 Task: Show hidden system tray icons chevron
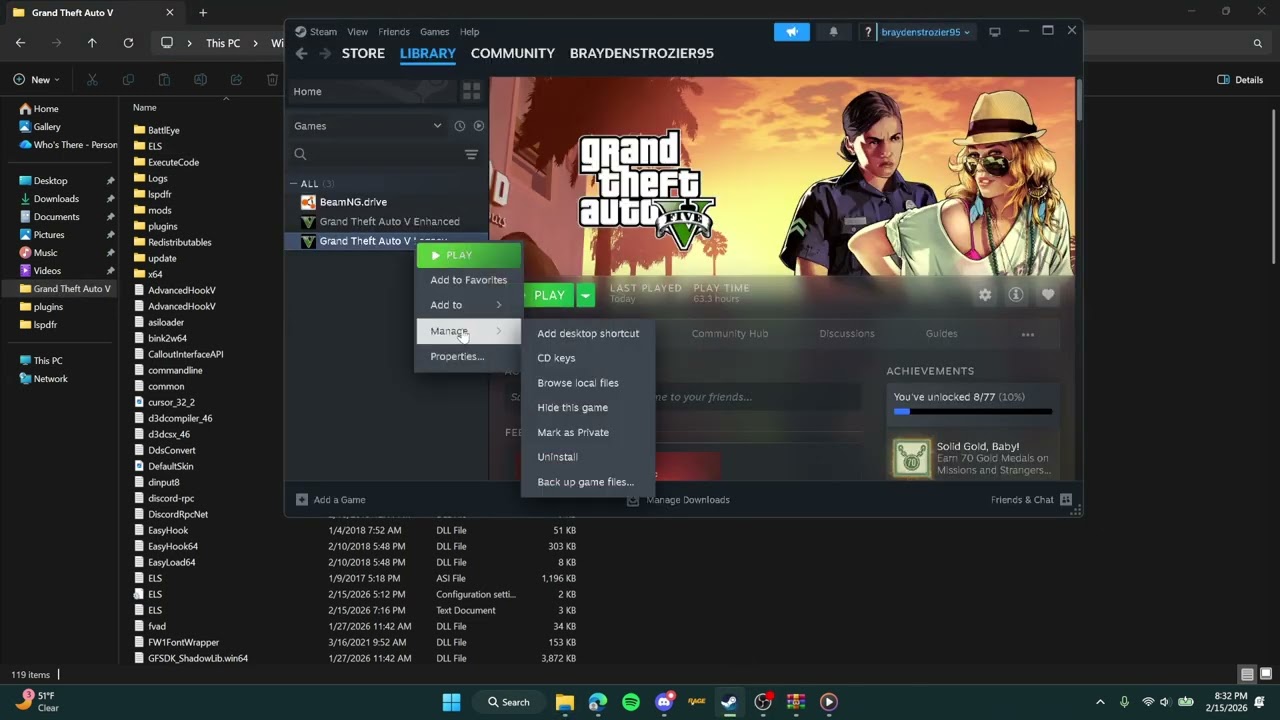[x=1100, y=702]
